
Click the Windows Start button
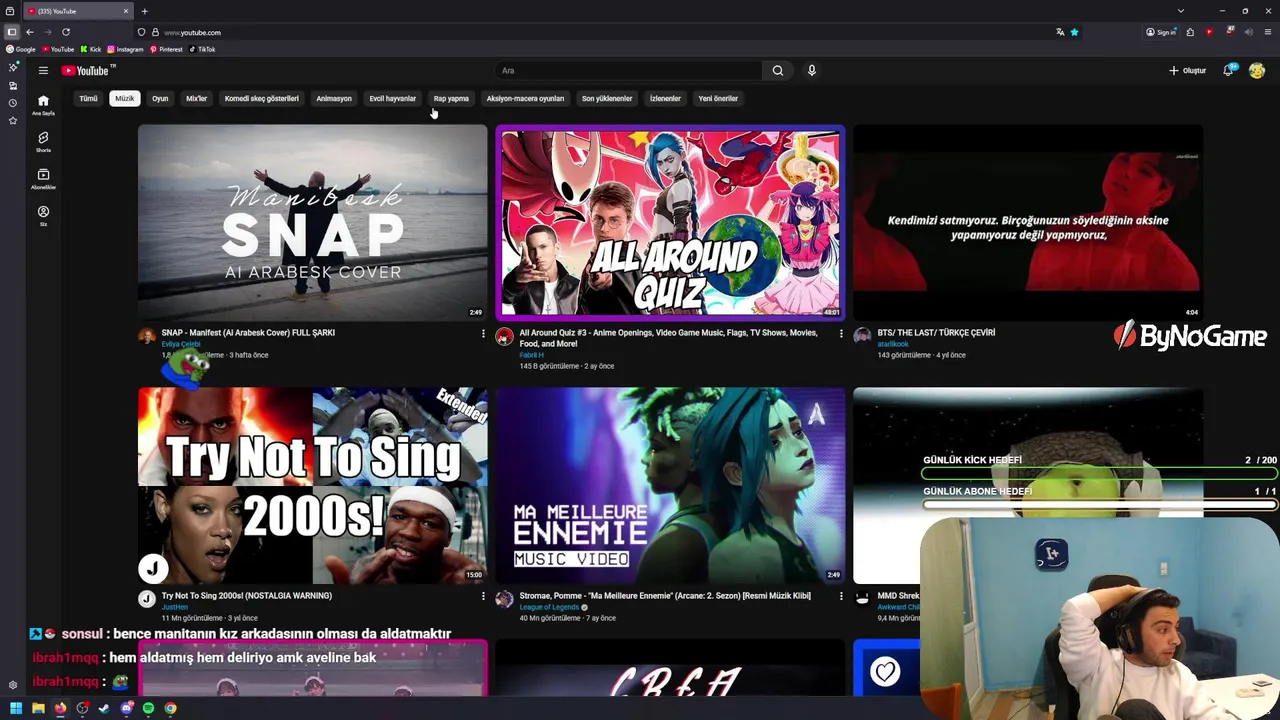tap(16, 708)
